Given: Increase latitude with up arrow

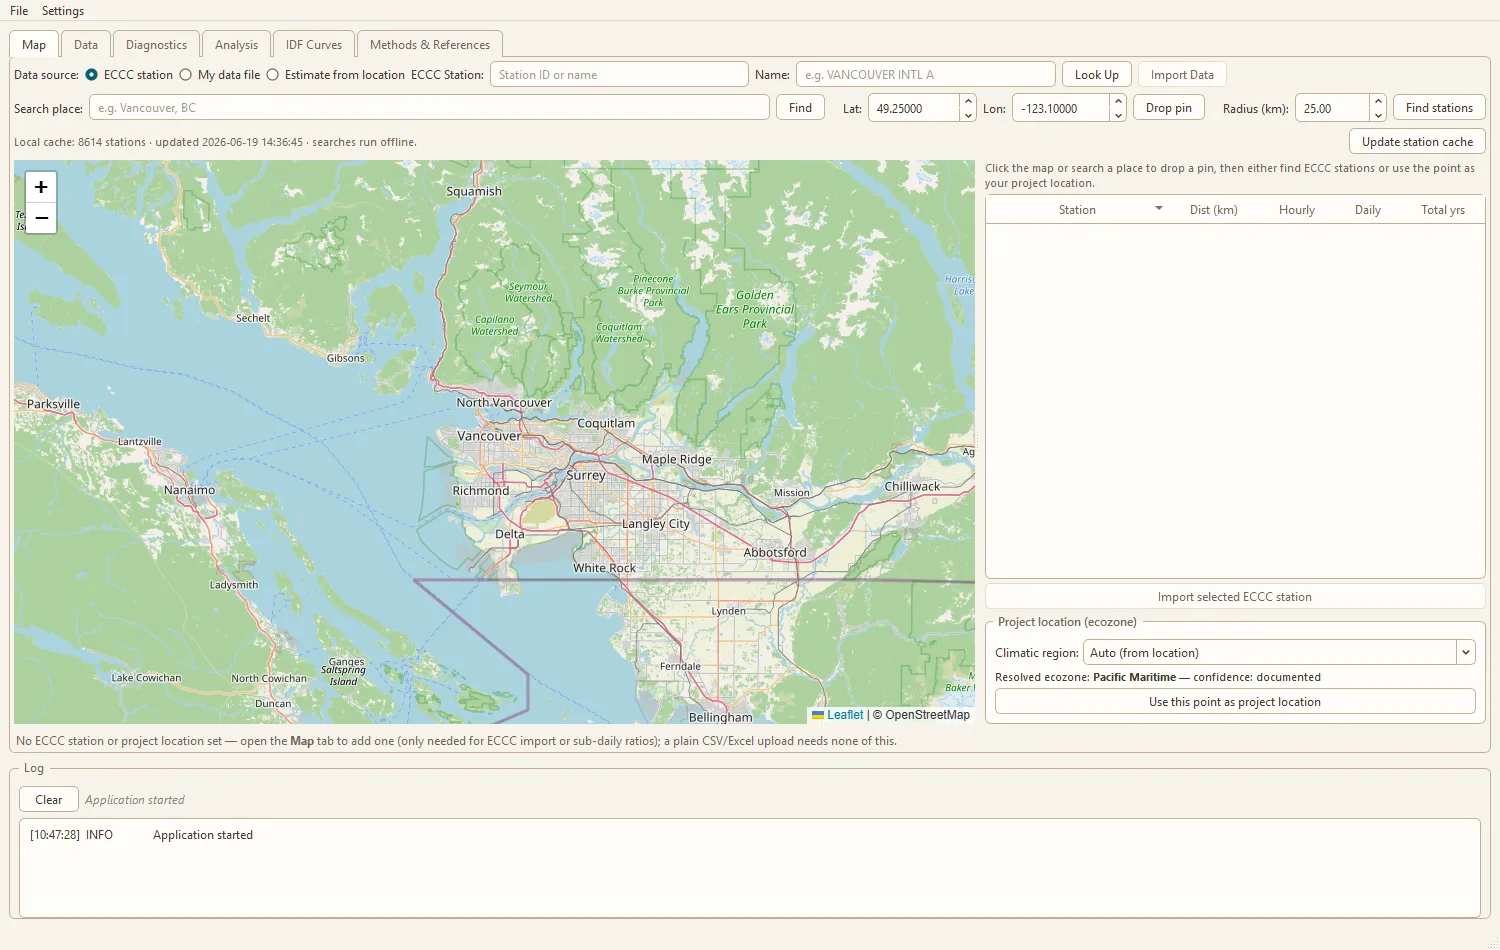Looking at the screenshot, I should click(x=967, y=101).
